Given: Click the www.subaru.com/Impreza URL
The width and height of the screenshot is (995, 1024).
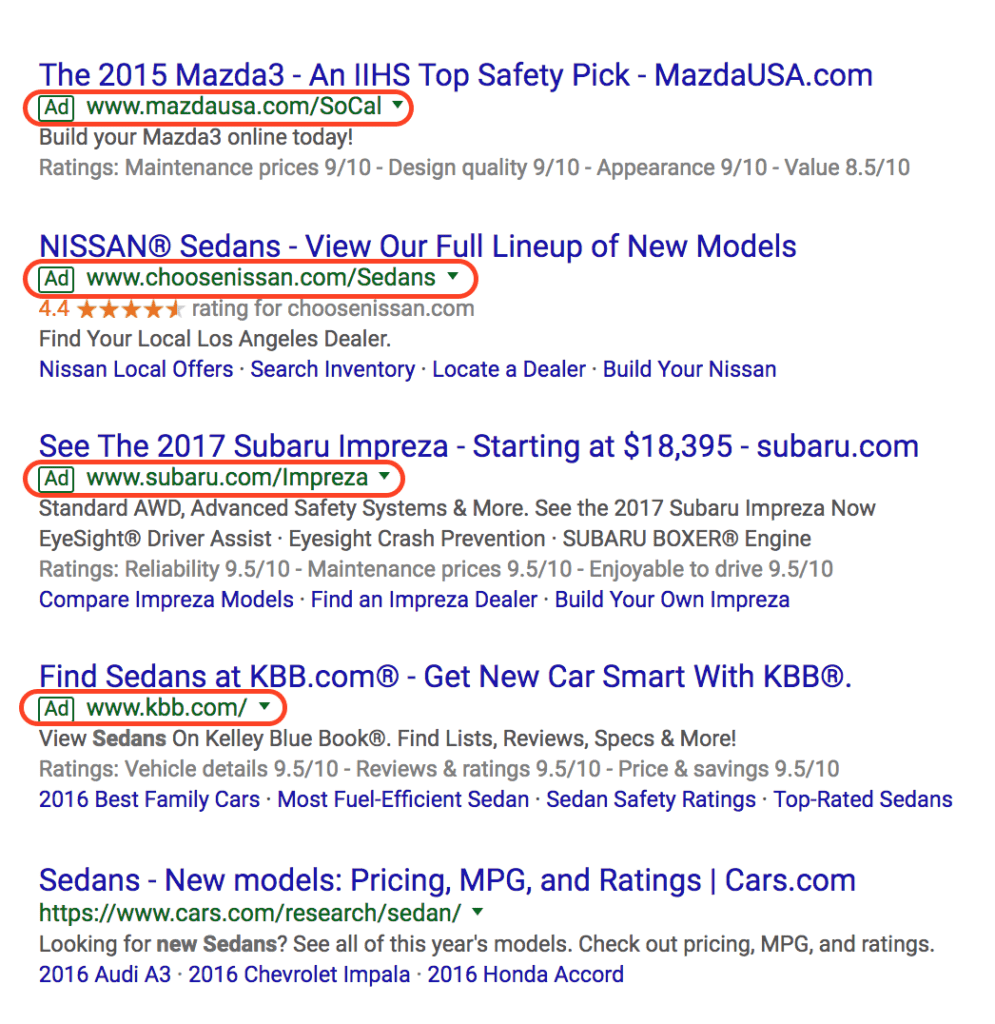Looking at the screenshot, I should pyautogui.click(x=227, y=478).
